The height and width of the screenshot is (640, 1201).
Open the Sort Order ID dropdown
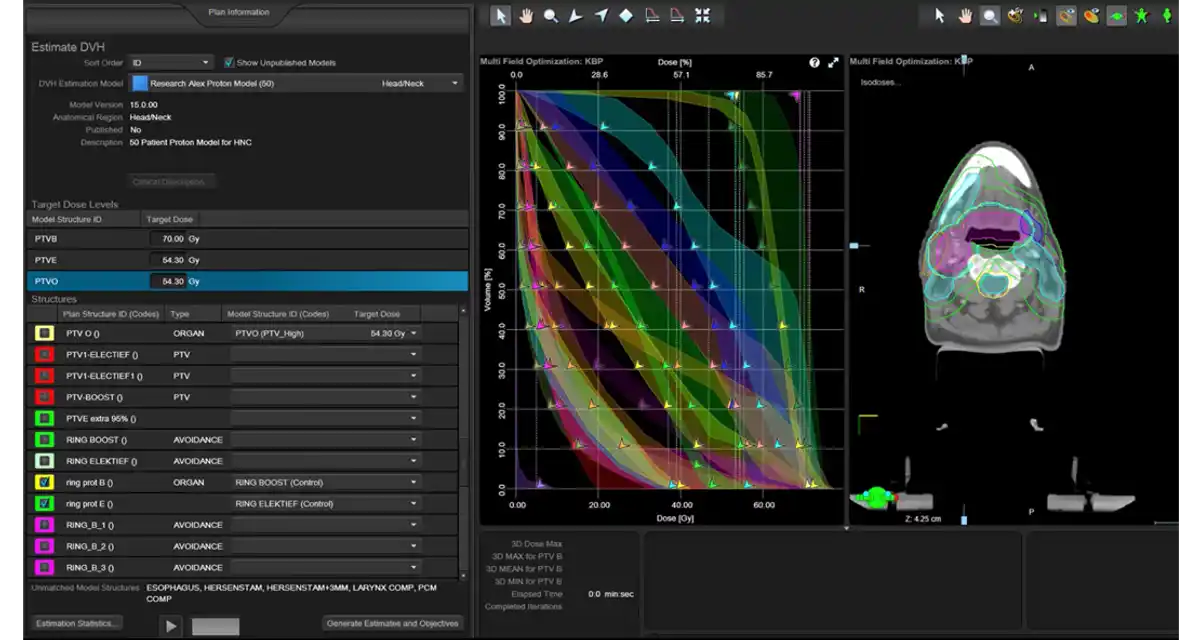(170, 63)
